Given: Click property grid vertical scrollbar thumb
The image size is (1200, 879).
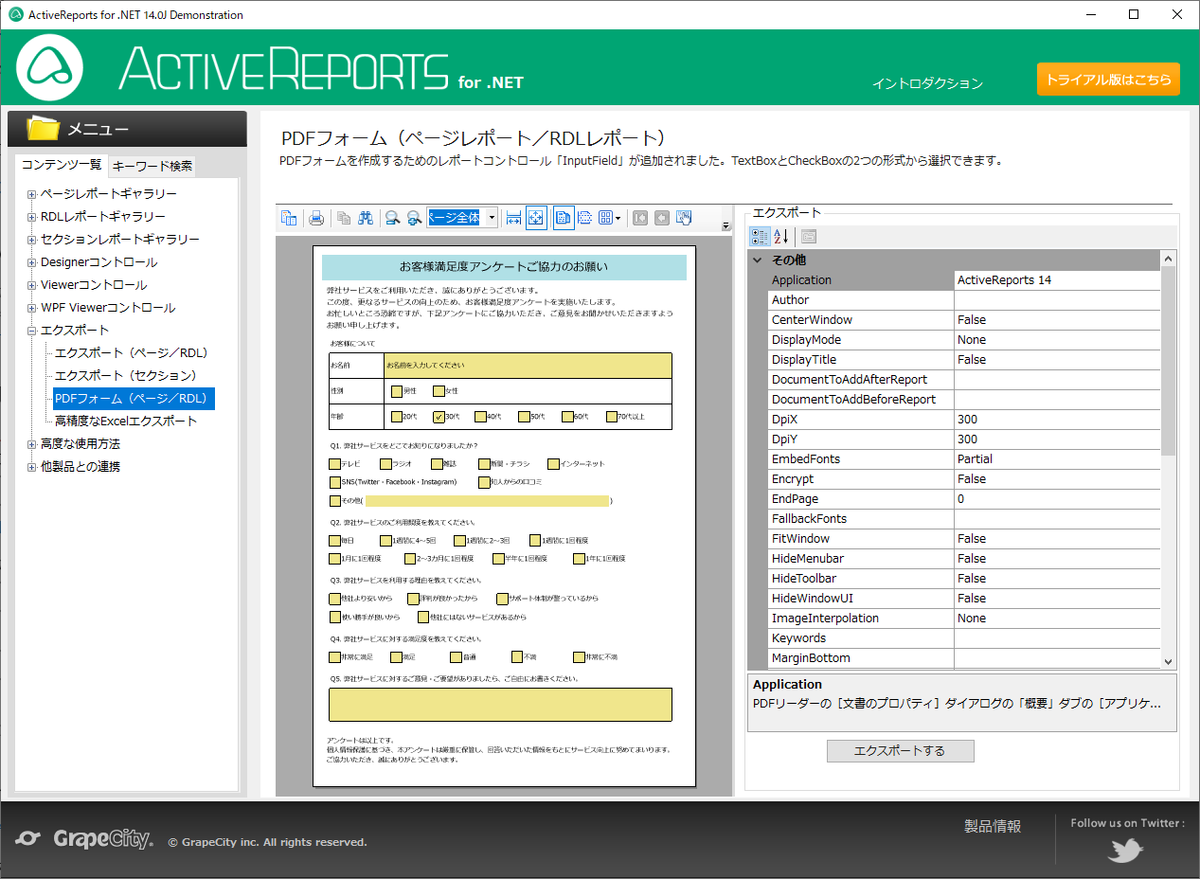Looking at the screenshot, I should point(1168,360).
